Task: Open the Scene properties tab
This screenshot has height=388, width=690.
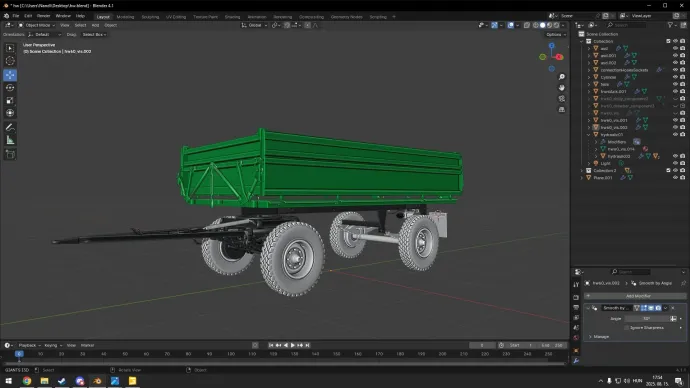Action: click(x=576, y=328)
